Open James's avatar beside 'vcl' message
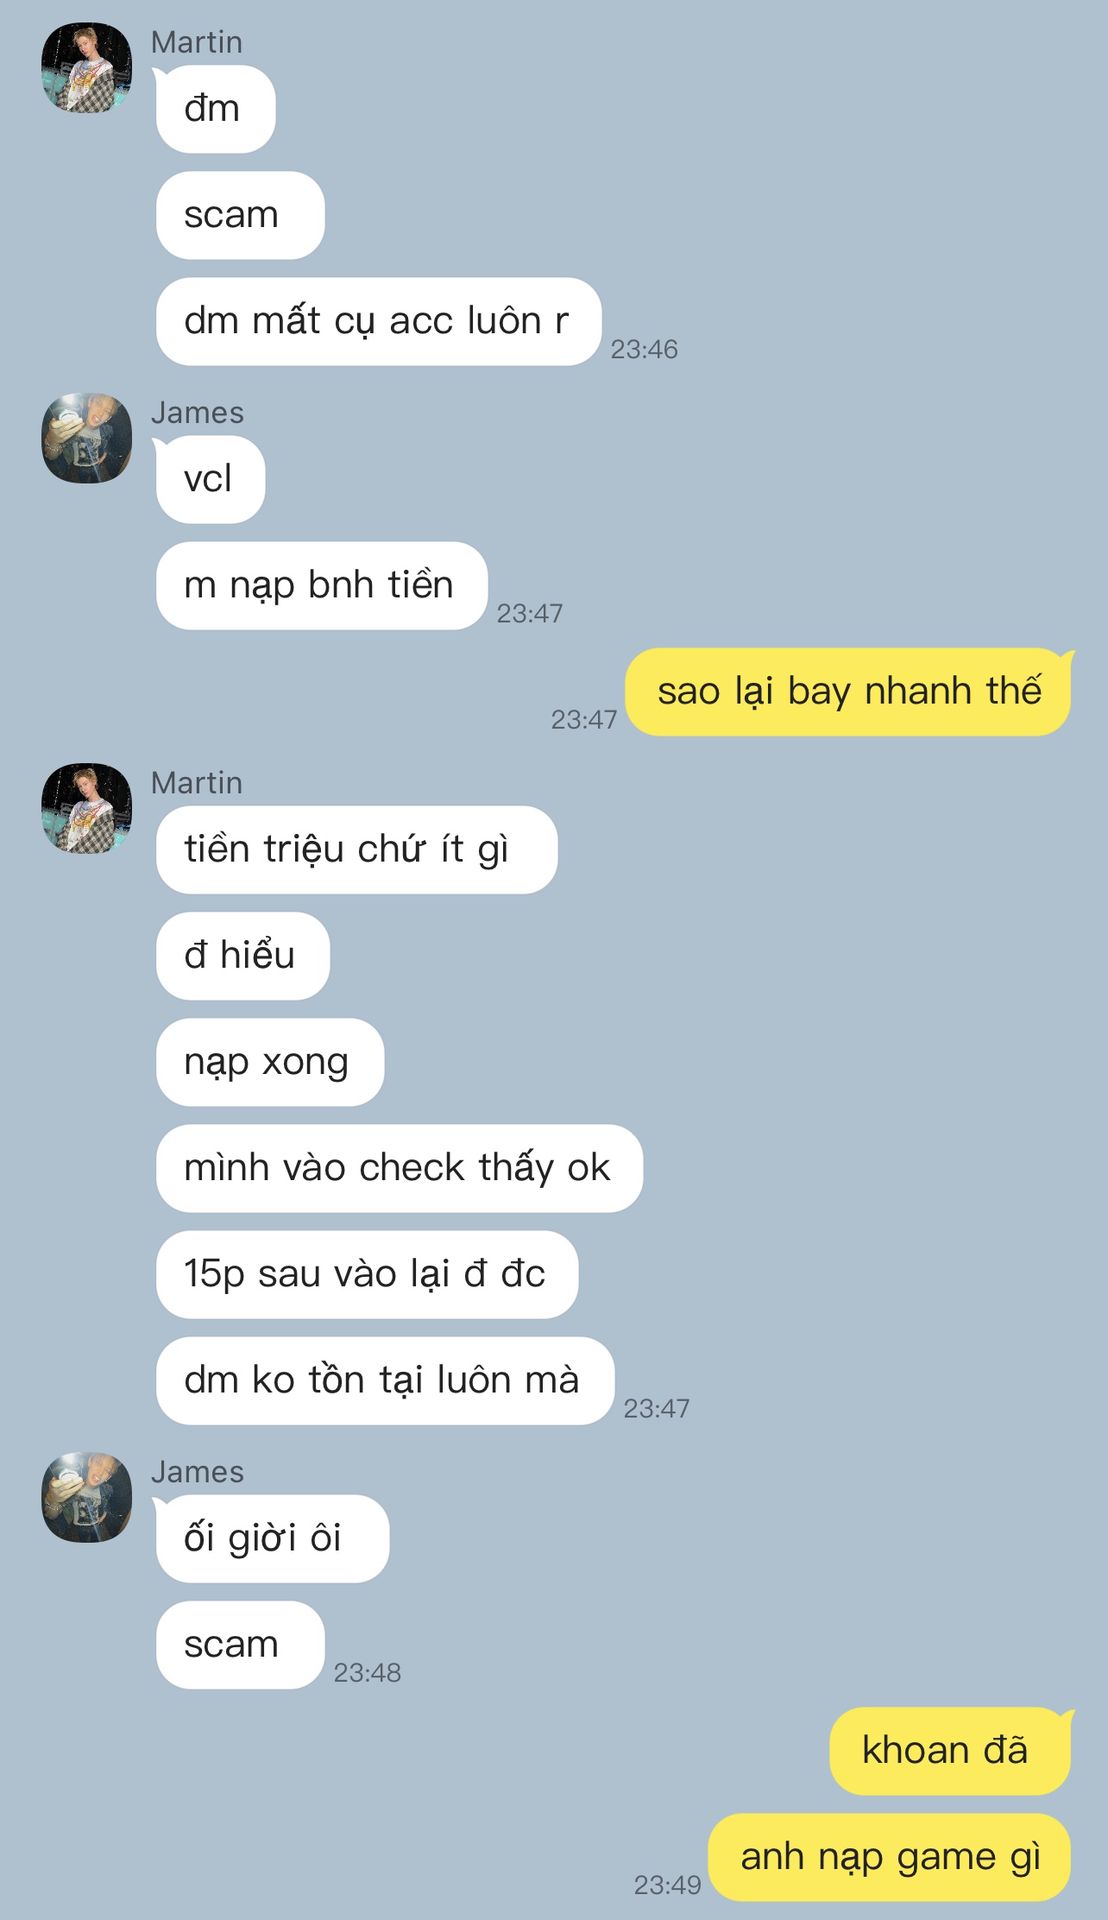The image size is (1108, 1920). [86, 438]
